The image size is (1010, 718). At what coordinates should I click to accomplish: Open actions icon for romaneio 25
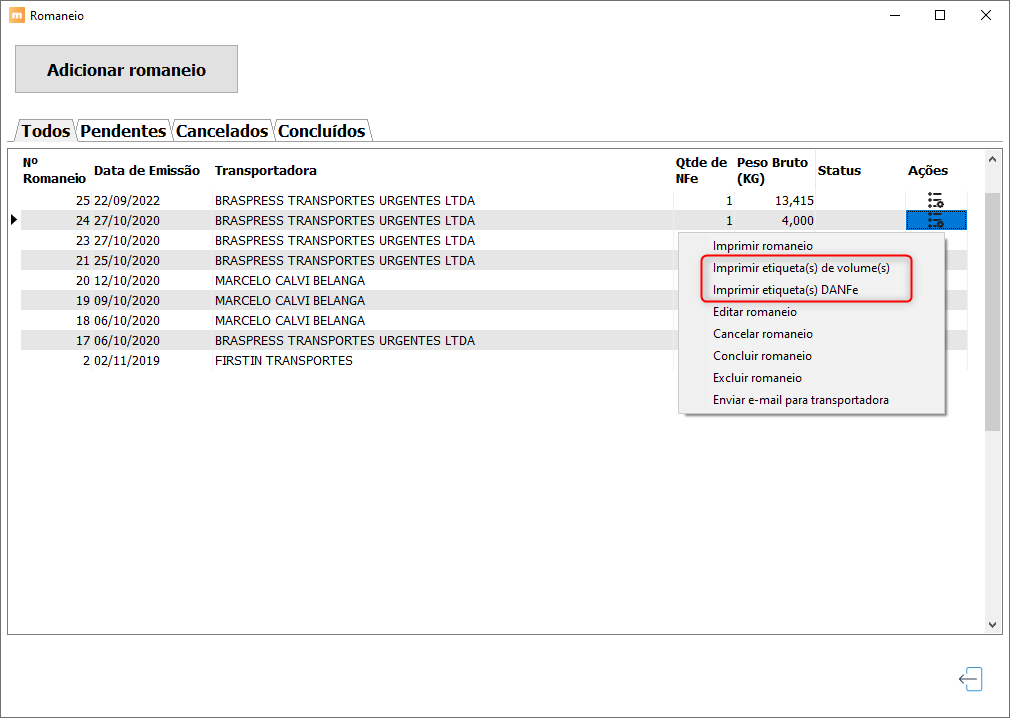pyautogui.click(x=935, y=200)
